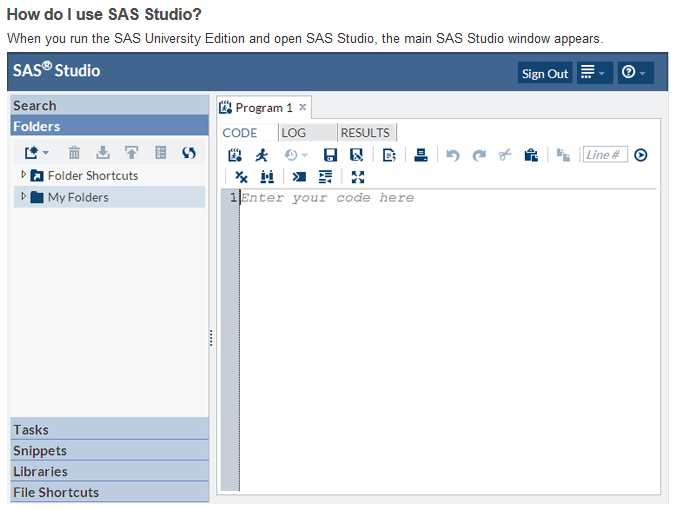Expand the Snippets panel section
This screenshot has width=676, height=510.
(110, 451)
